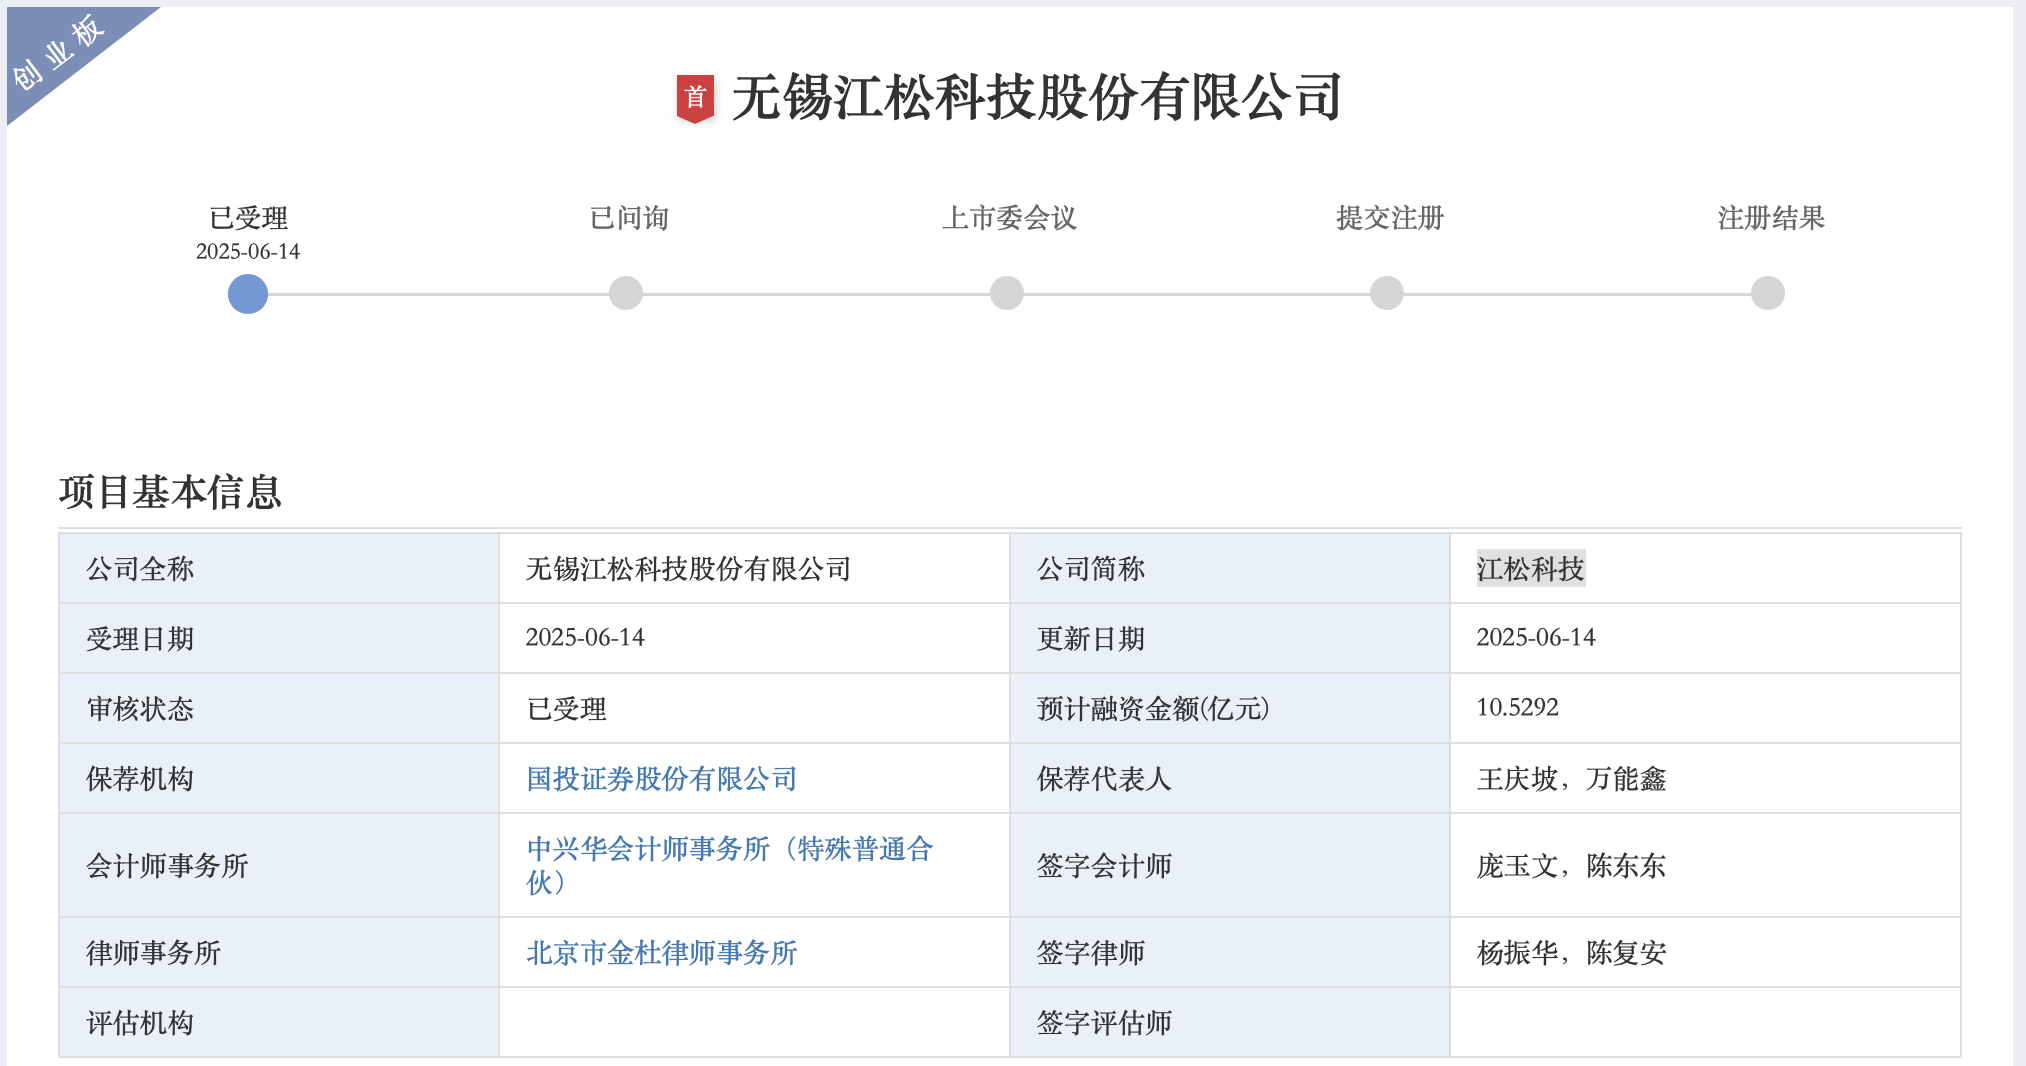Click the names 杨振华，陈复安

point(1571,953)
